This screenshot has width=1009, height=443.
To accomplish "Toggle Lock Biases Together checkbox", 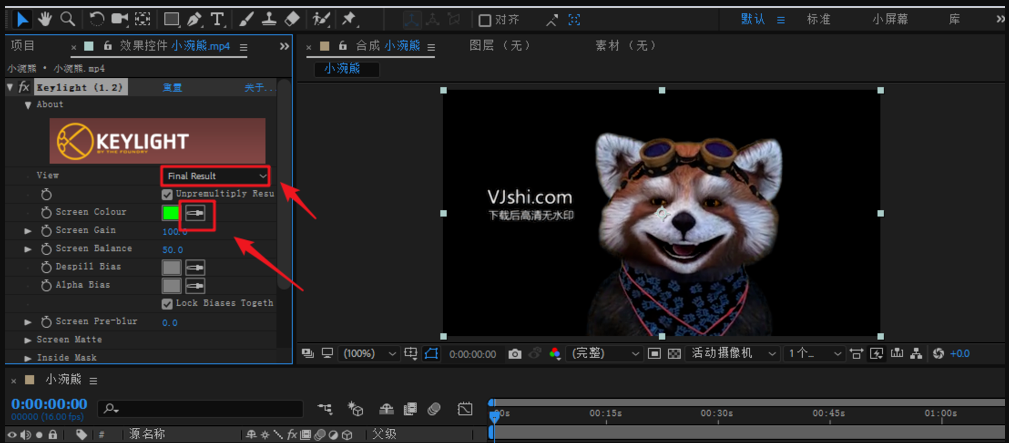I will click(x=167, y=303).
